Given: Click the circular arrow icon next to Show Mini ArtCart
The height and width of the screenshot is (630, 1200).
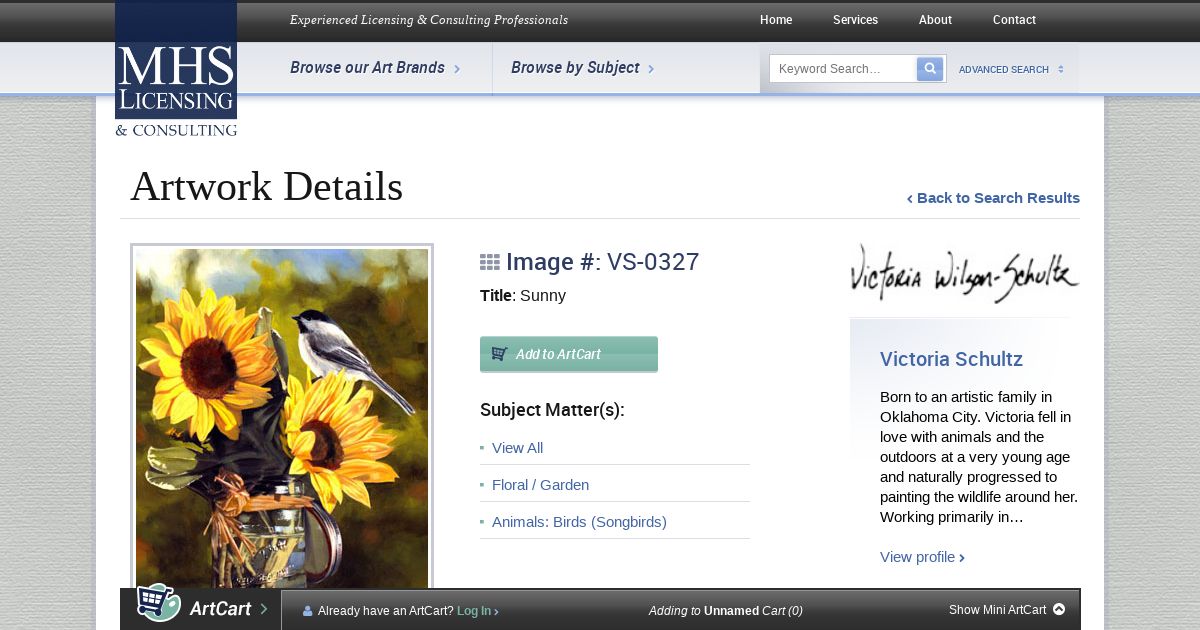Looking at the screenshot, I should click(1059, 609).
